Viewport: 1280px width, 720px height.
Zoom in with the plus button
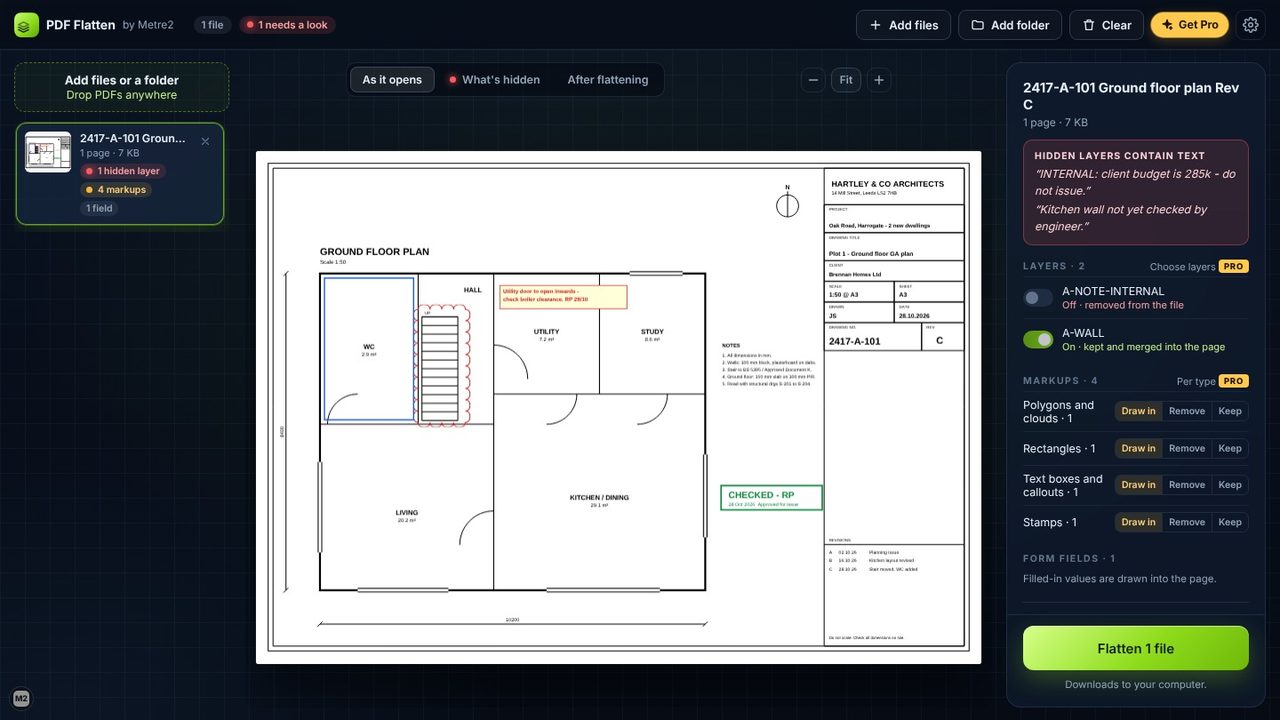coord(879,80)
